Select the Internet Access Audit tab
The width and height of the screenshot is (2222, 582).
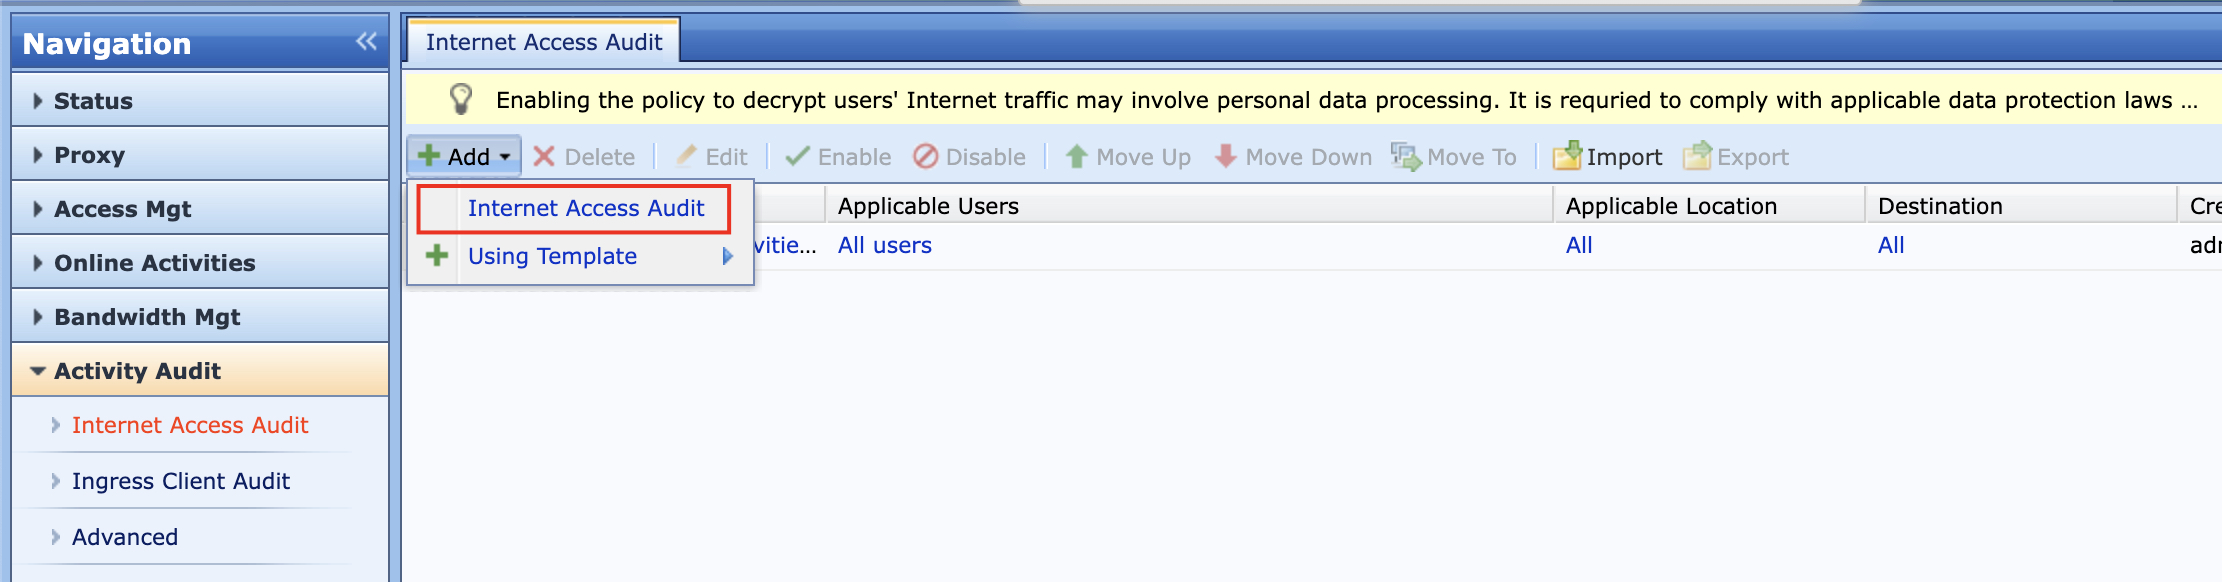(544, 42)
